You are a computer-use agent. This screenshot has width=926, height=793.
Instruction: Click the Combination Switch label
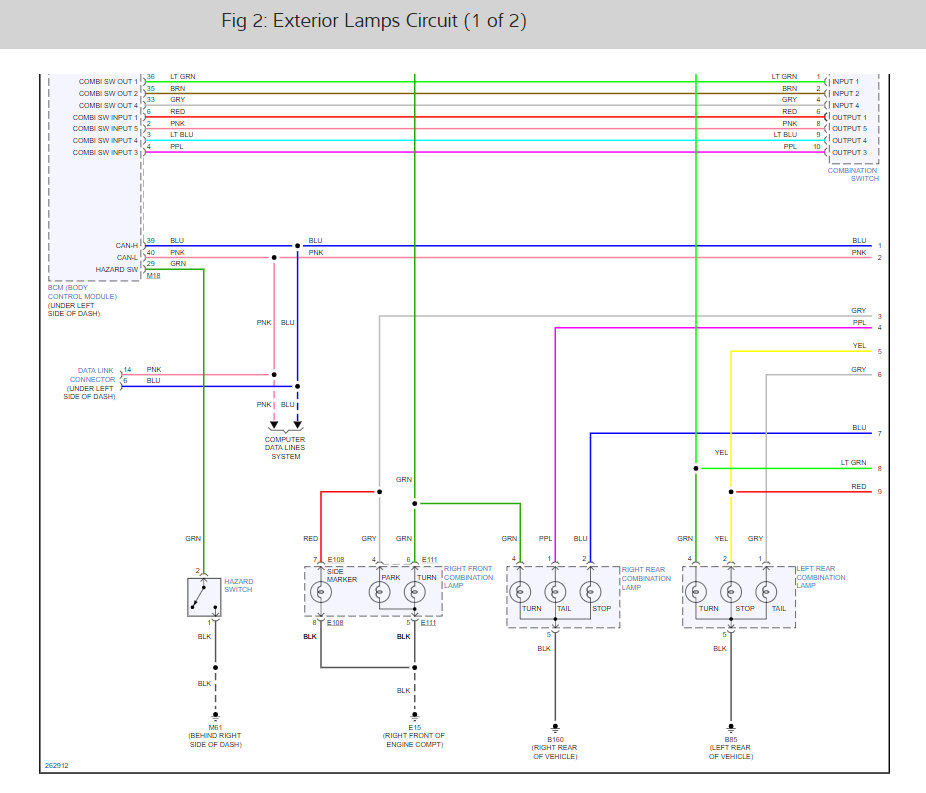coord(853,174)
